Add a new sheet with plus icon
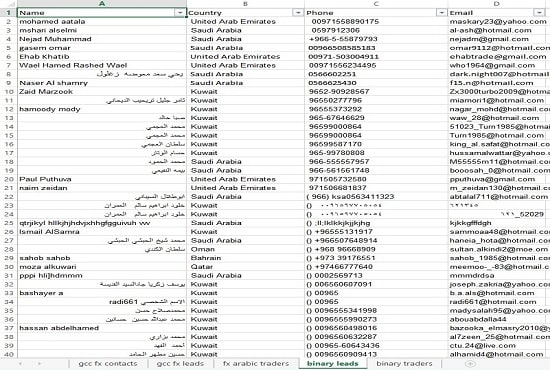The width and height of the screenshot is (550, 370). 470,364
